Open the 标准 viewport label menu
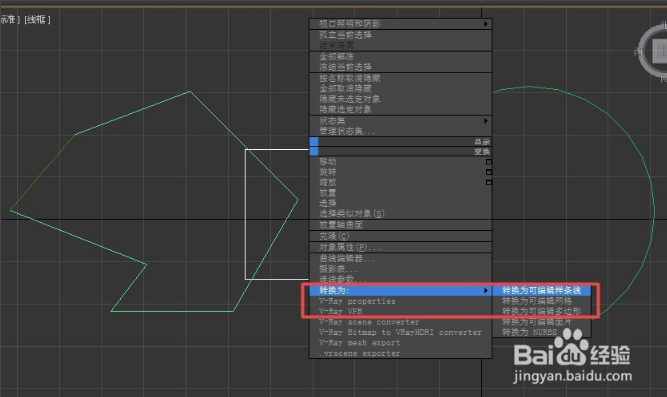Viewport: 667px width, 397px height. [9, 19]
